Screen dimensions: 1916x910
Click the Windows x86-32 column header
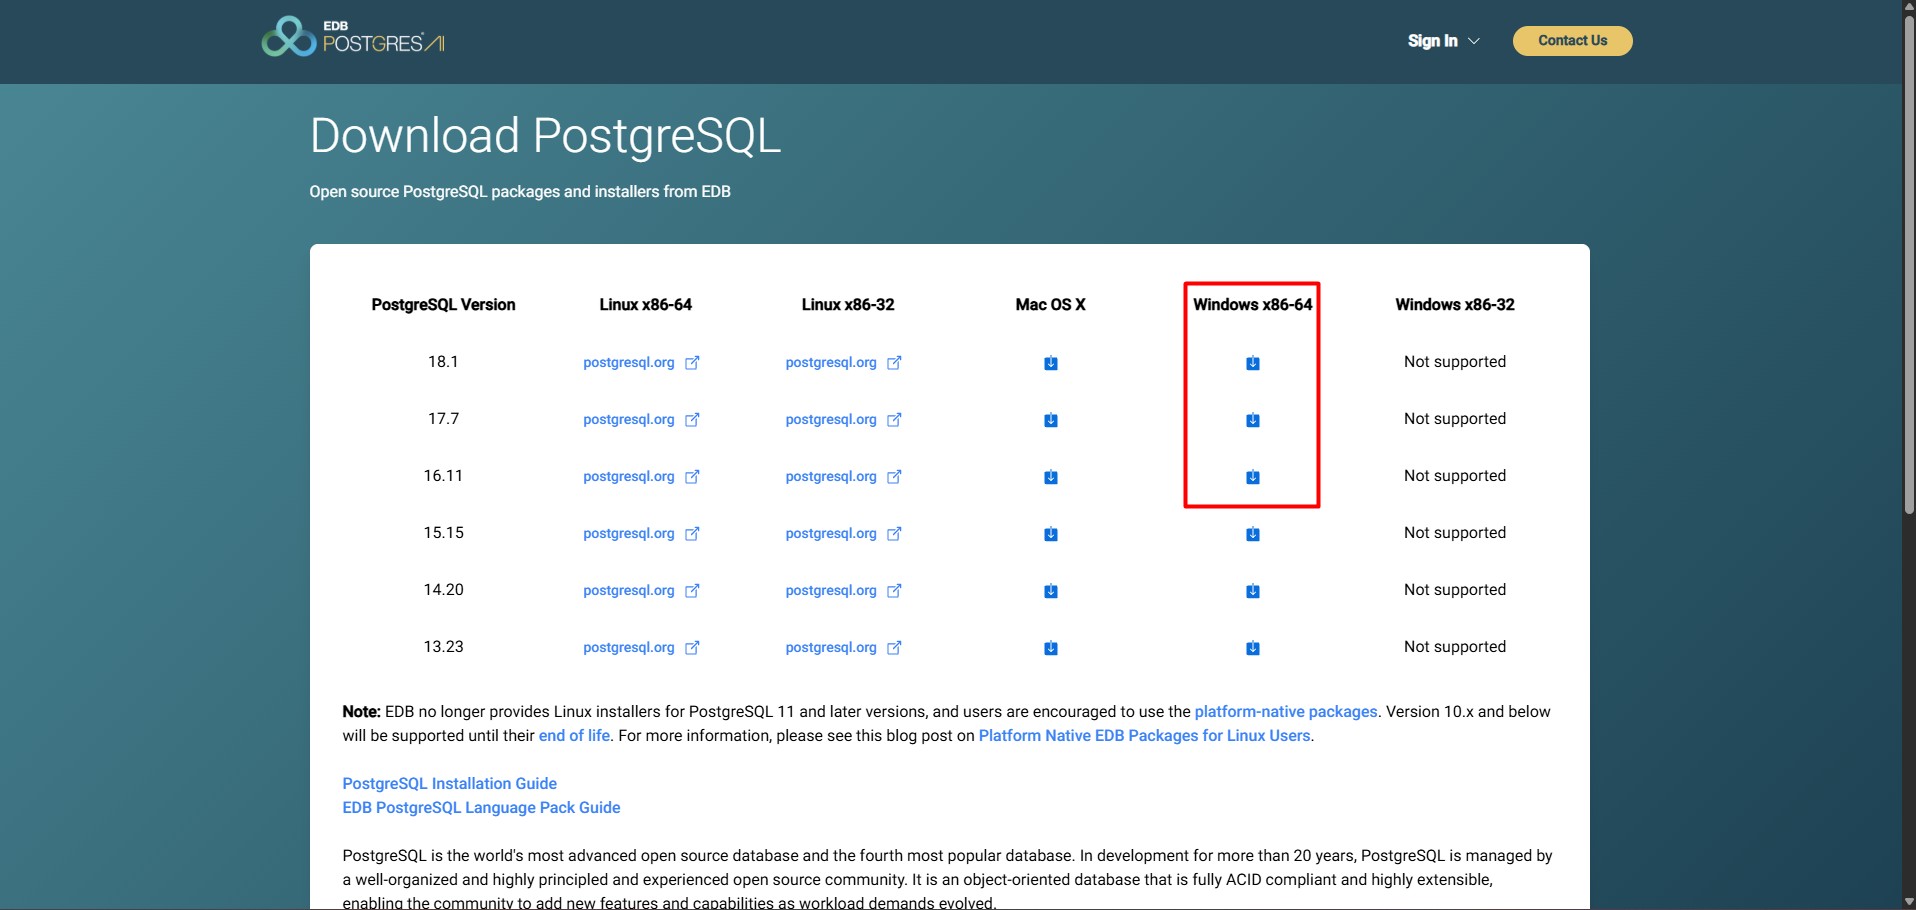pos(1455,304)
